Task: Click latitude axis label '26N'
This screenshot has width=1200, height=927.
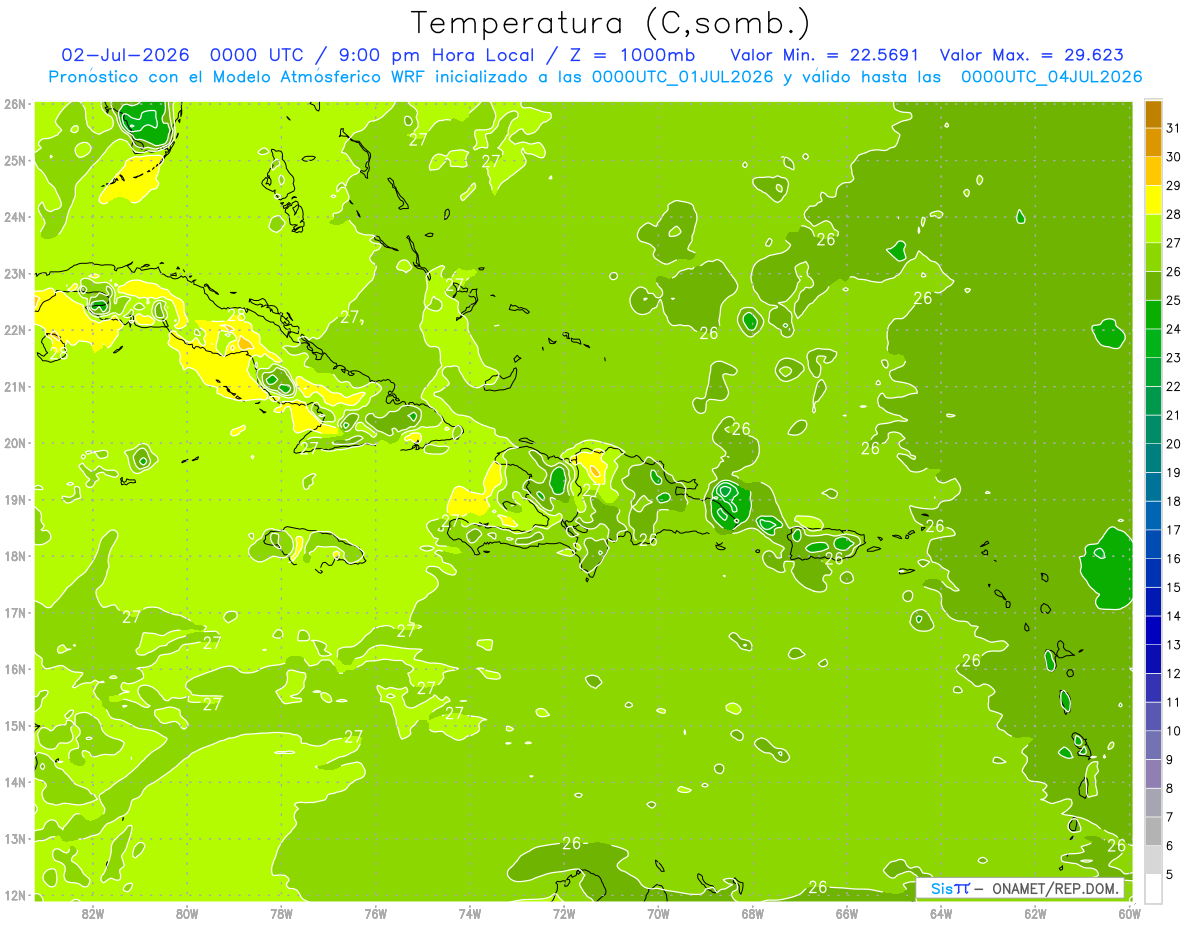Action: coord(15,104)
